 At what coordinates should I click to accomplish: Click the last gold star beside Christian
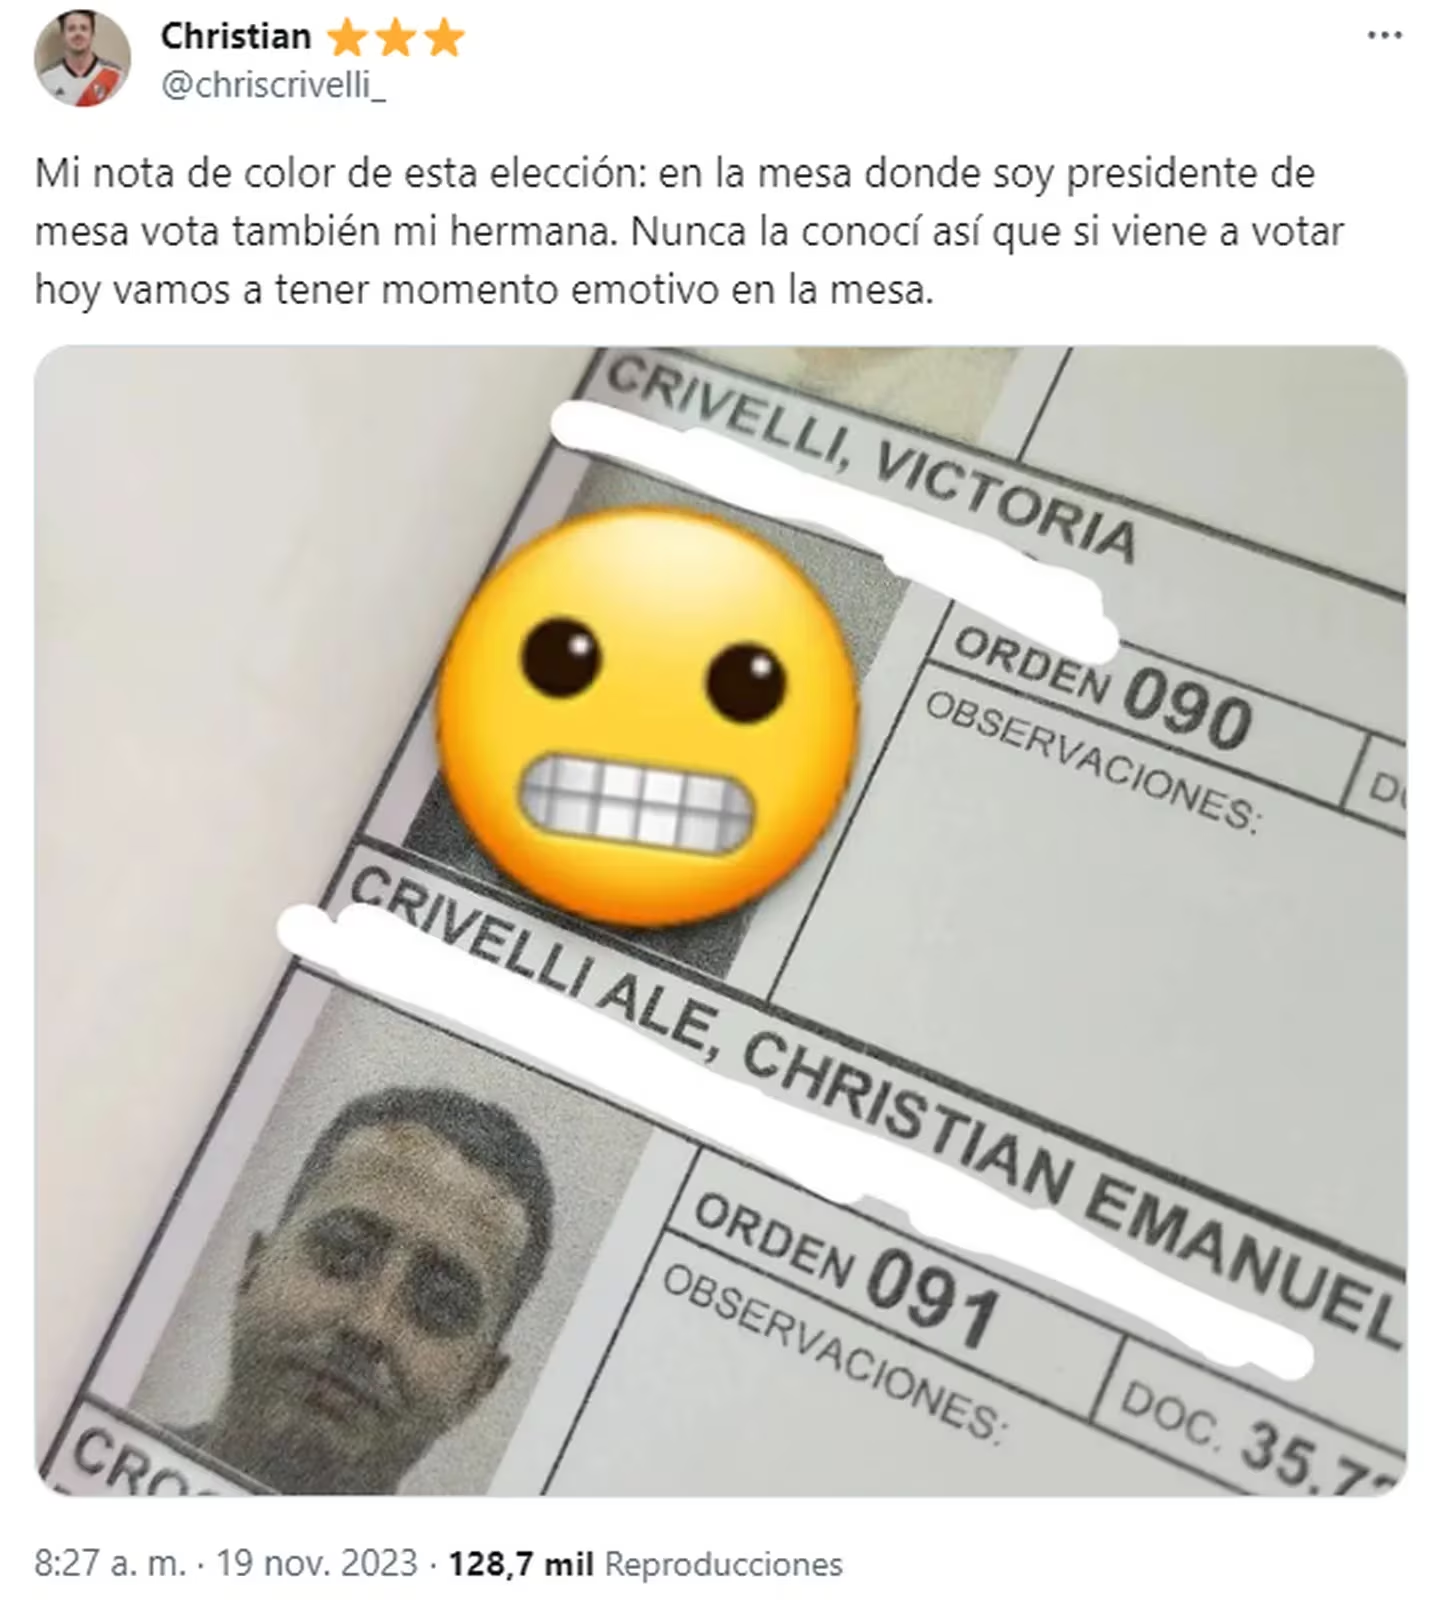[444, 38]
